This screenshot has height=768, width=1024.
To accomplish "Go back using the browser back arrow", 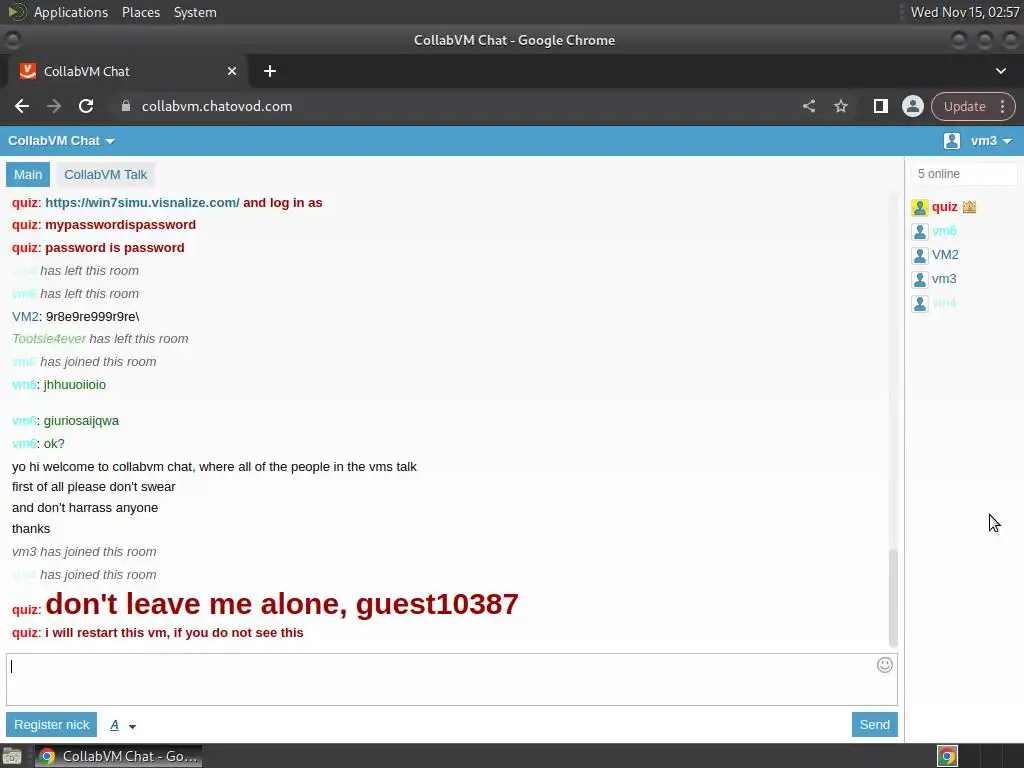I will click(22, 106).
